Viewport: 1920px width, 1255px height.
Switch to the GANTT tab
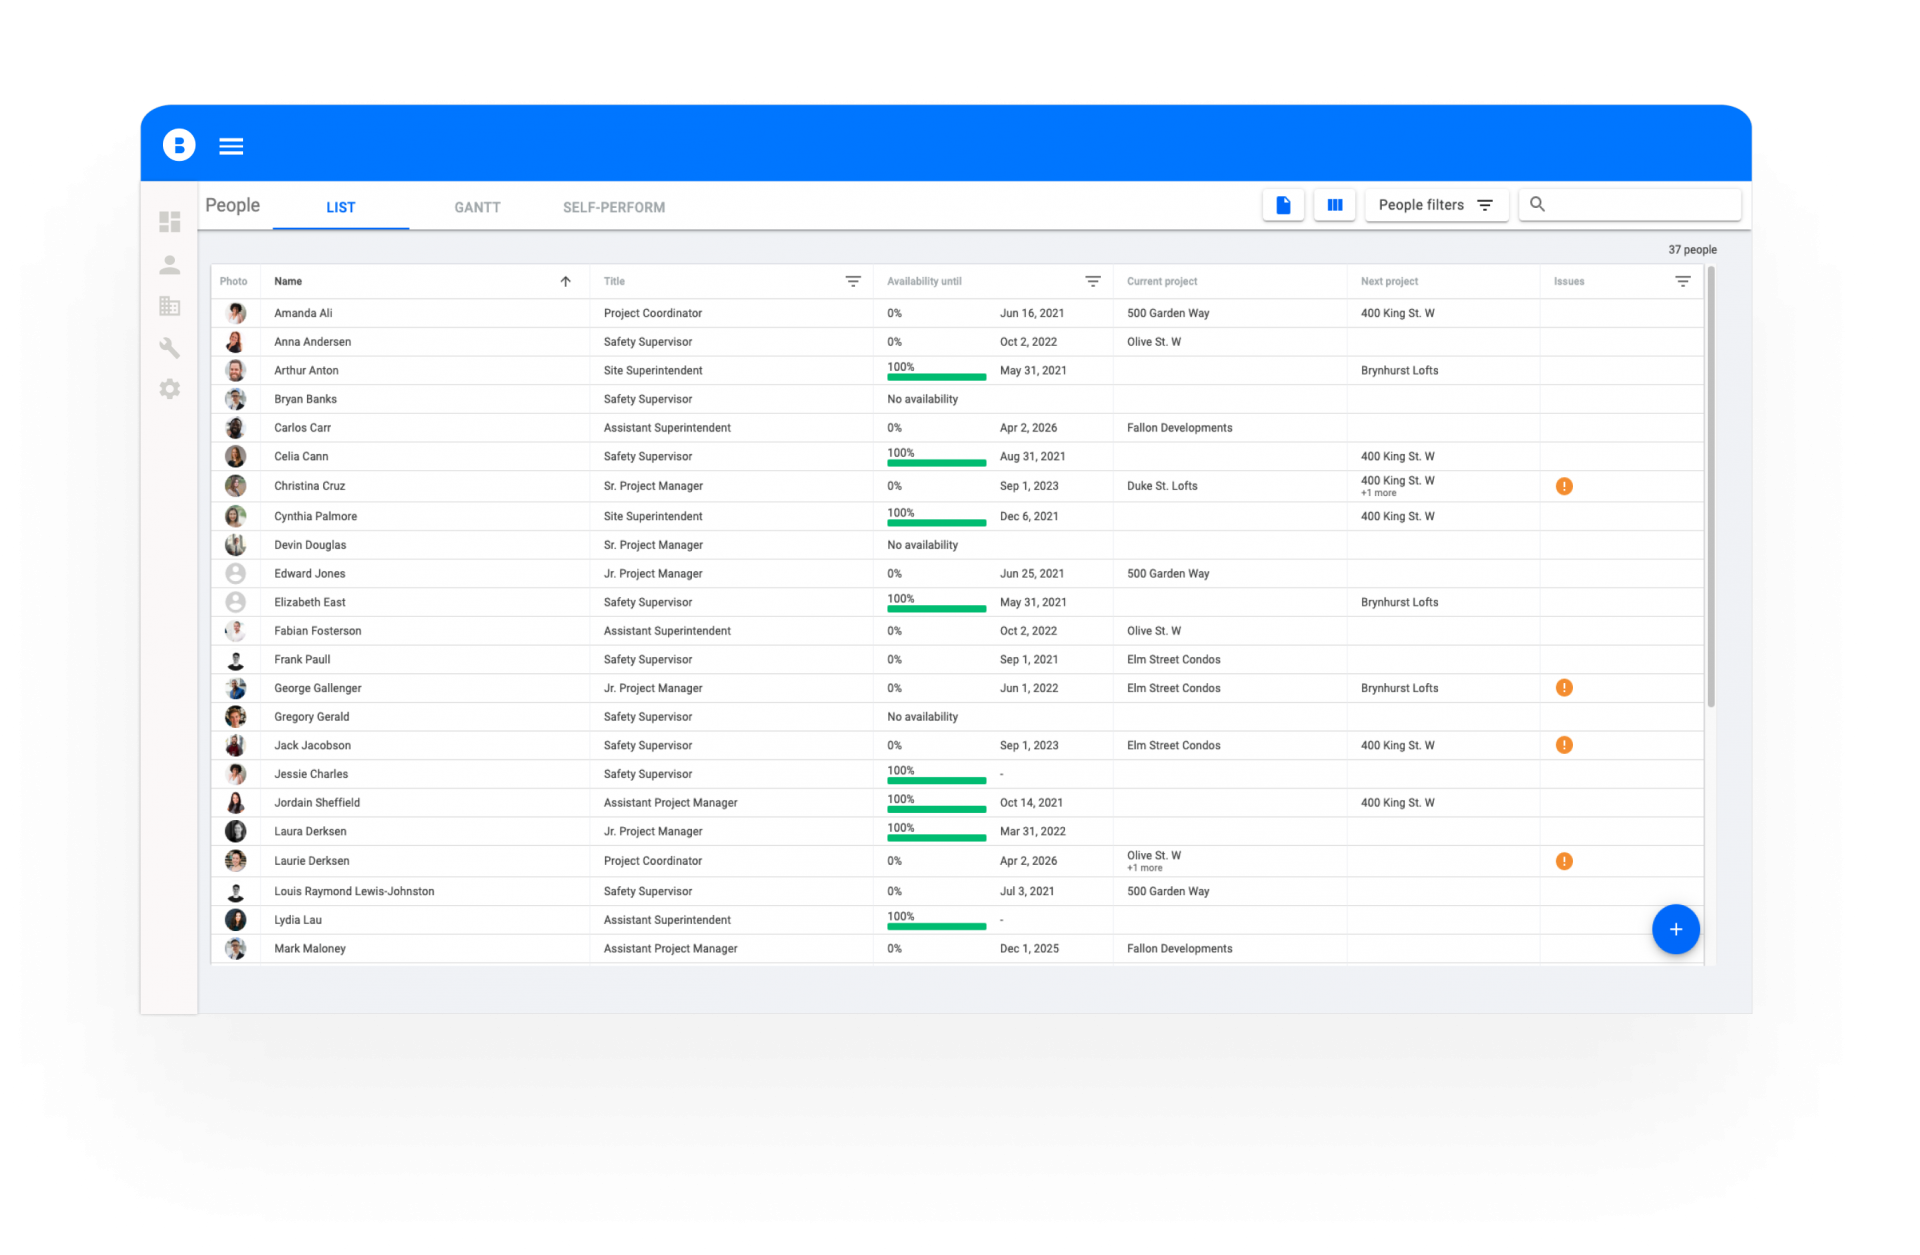477,207
